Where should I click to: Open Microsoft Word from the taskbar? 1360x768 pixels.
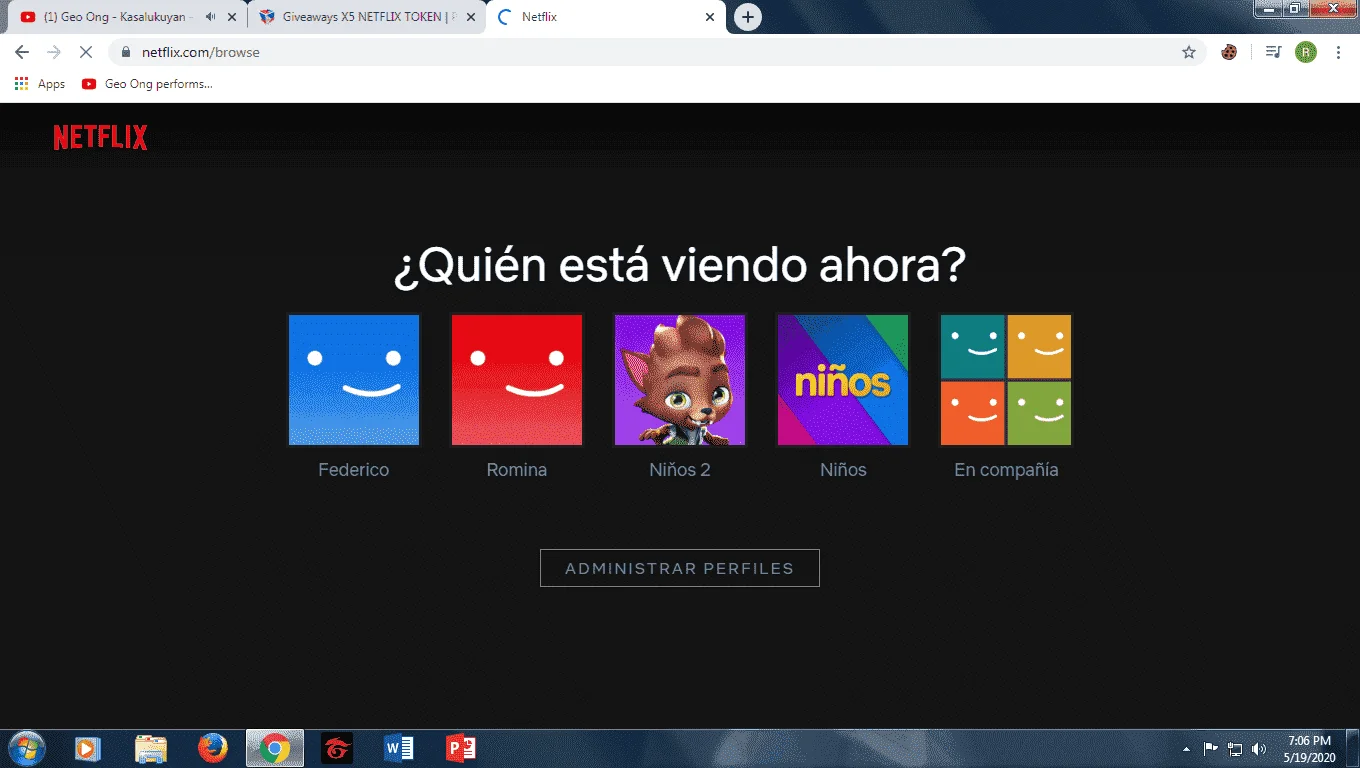[x=399, y=748]
